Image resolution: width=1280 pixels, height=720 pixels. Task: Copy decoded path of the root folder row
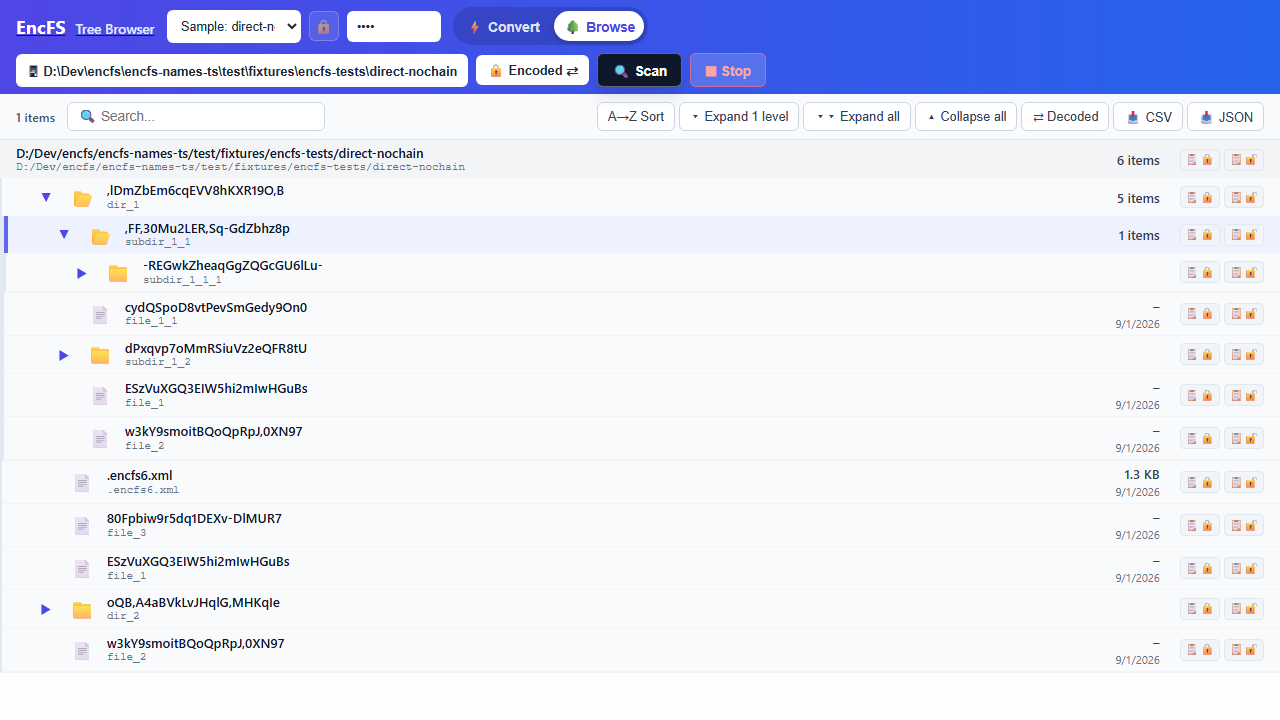(1244, 160)
